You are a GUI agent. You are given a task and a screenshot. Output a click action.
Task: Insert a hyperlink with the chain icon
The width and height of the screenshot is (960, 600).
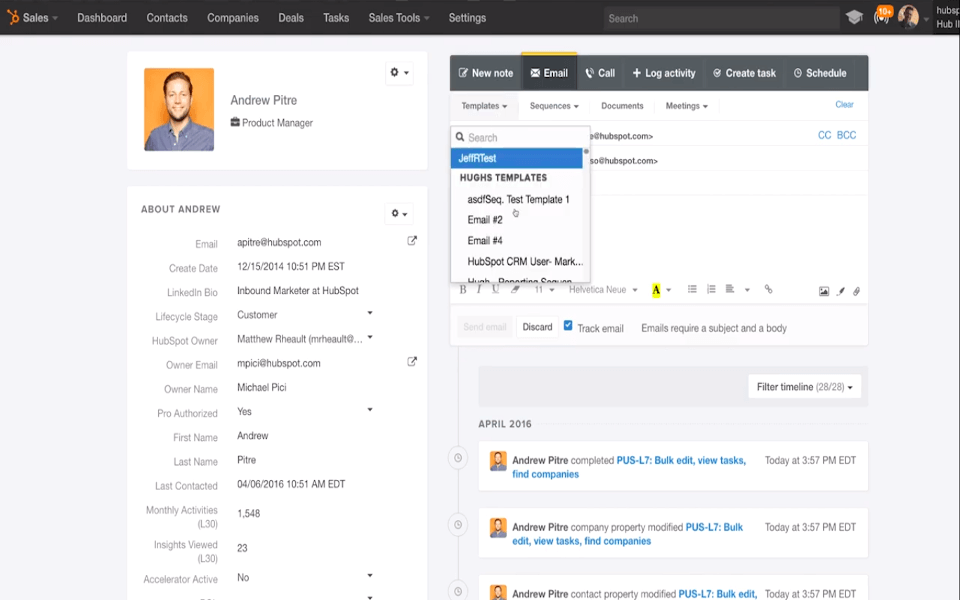coord(768,289)
